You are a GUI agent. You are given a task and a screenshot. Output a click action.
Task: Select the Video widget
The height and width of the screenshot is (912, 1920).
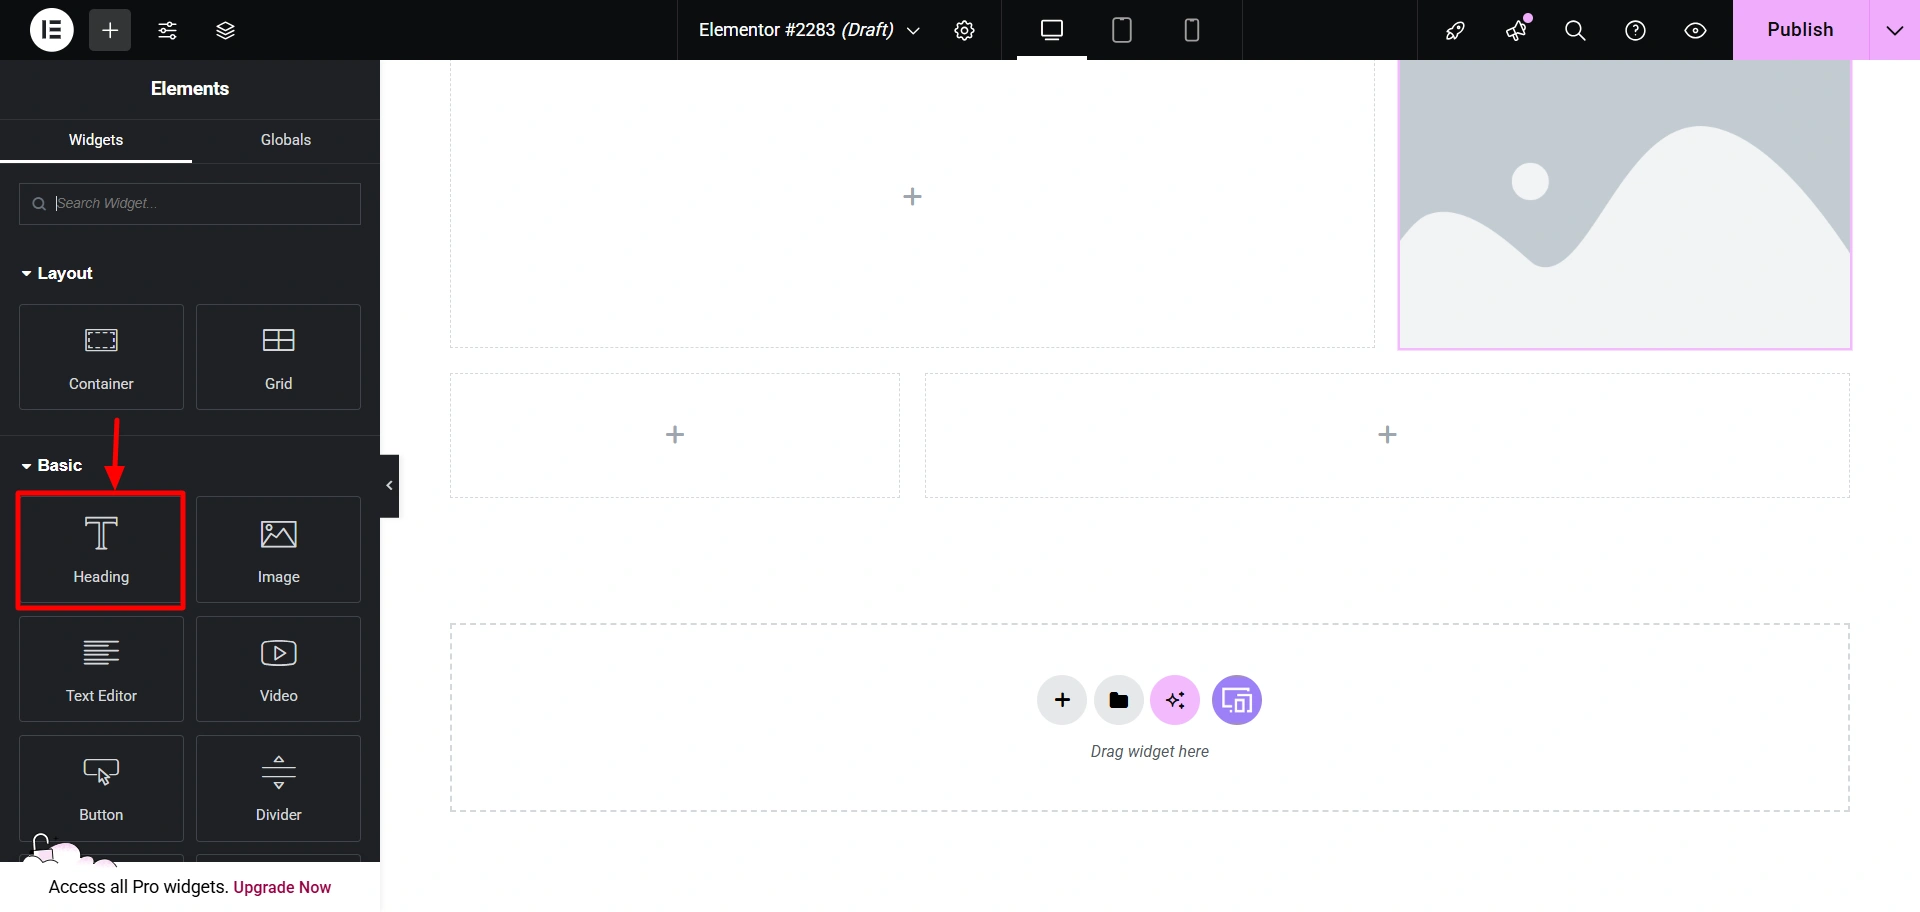(x=278, y=669)
